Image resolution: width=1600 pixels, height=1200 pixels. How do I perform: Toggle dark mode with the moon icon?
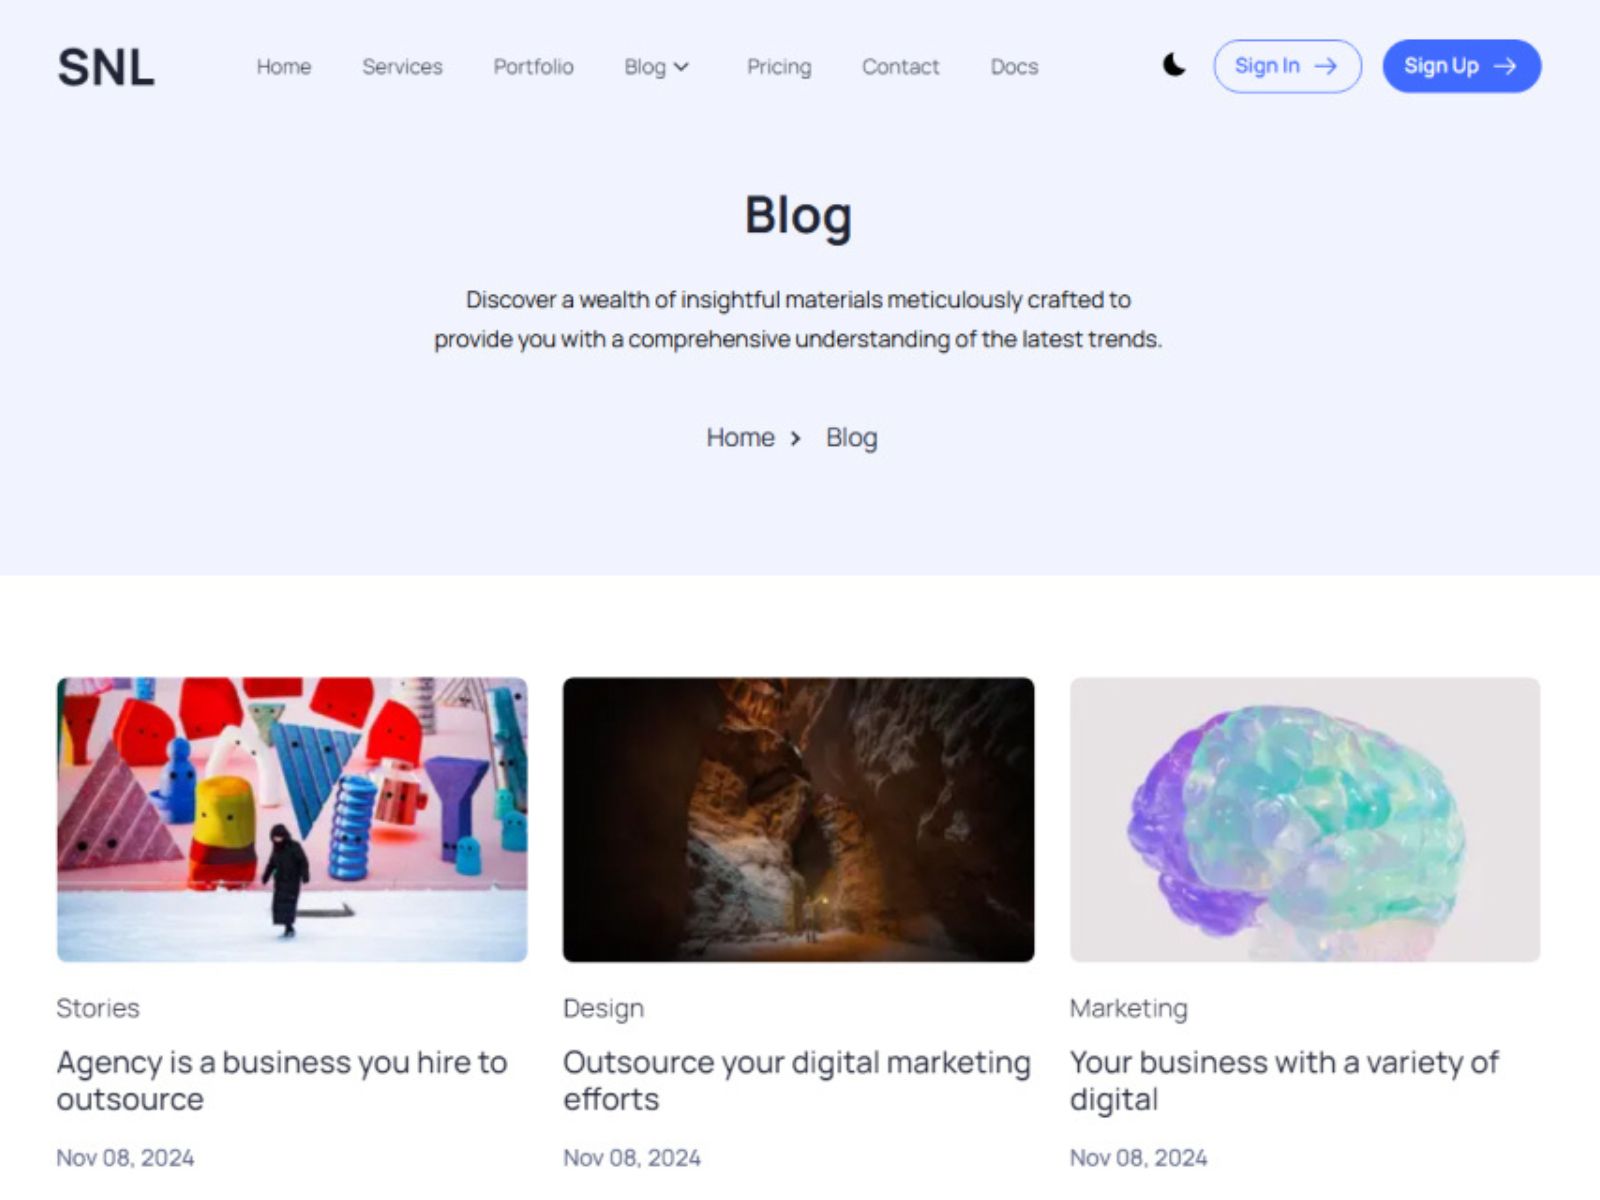coord(1174,66)
